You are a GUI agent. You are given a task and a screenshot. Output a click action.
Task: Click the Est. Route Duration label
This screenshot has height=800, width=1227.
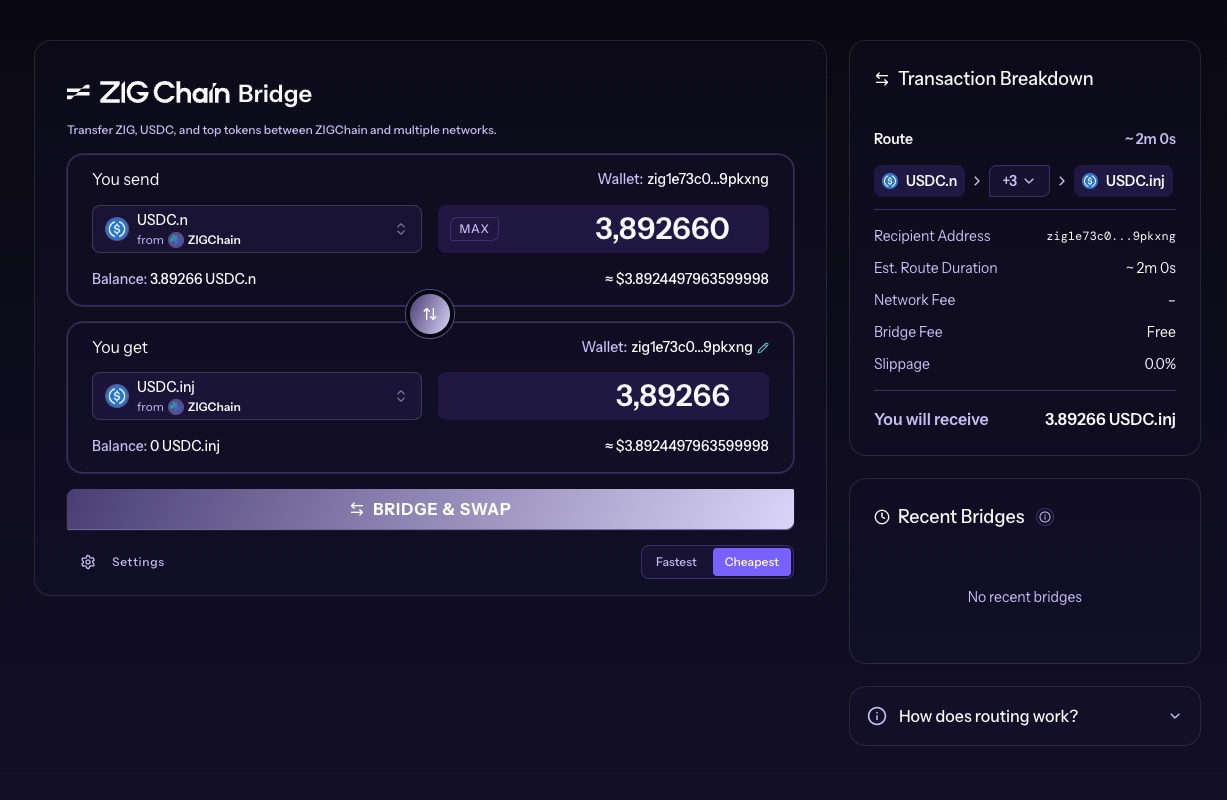point(935,268)
